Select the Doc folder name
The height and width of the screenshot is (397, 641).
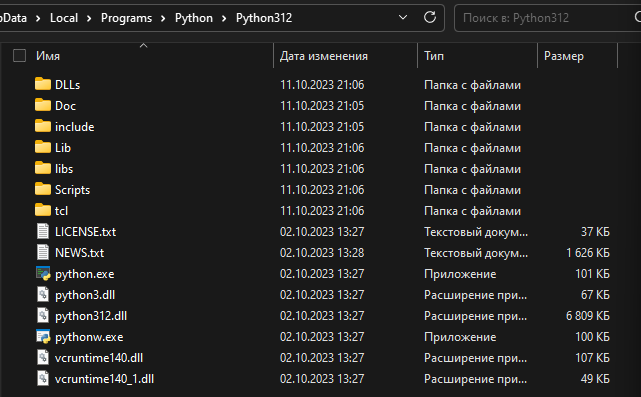[65, 105]
